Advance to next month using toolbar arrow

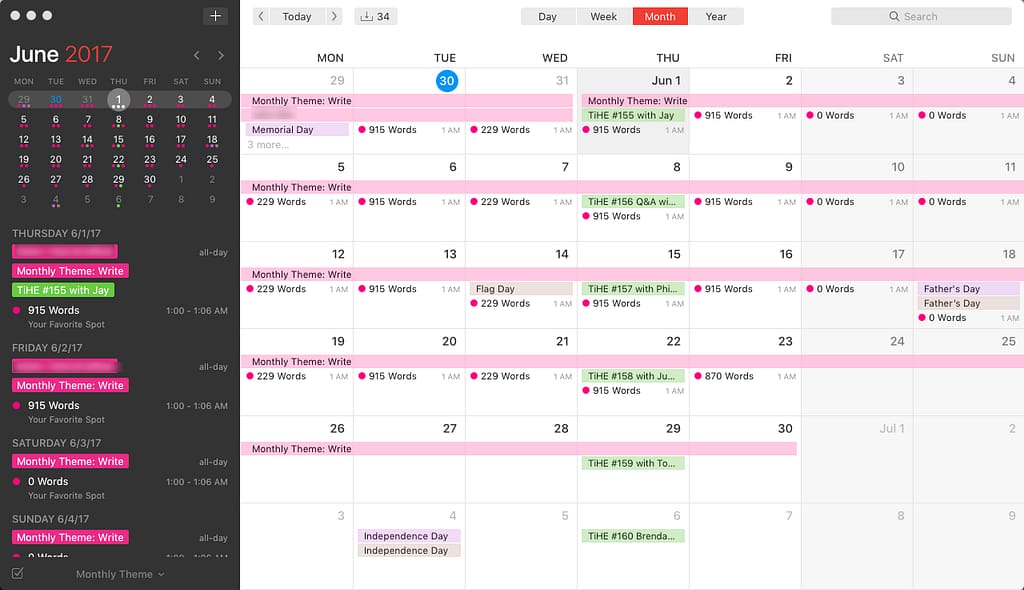pyautogui.click(x=334, y=16)
